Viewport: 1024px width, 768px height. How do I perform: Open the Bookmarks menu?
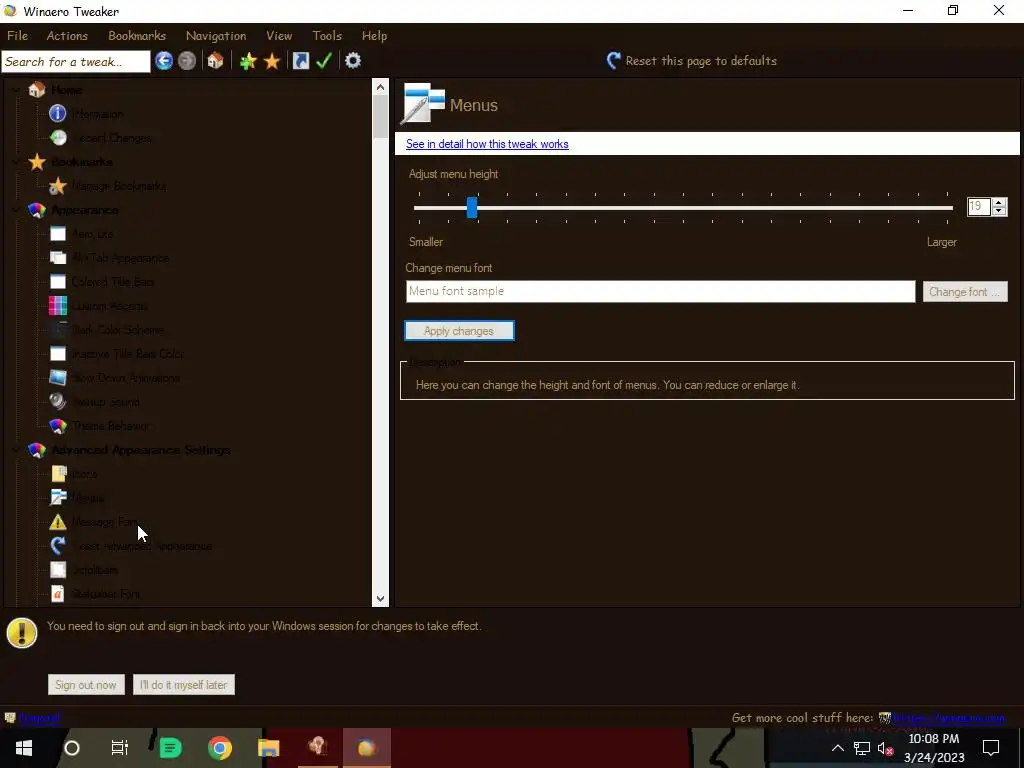pos(137,36)
